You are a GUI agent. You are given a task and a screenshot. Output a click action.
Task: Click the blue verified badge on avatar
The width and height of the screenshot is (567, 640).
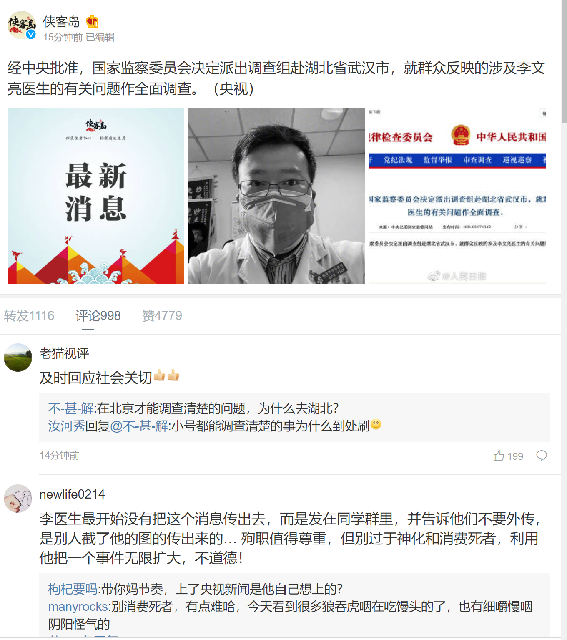coord(31,35)
